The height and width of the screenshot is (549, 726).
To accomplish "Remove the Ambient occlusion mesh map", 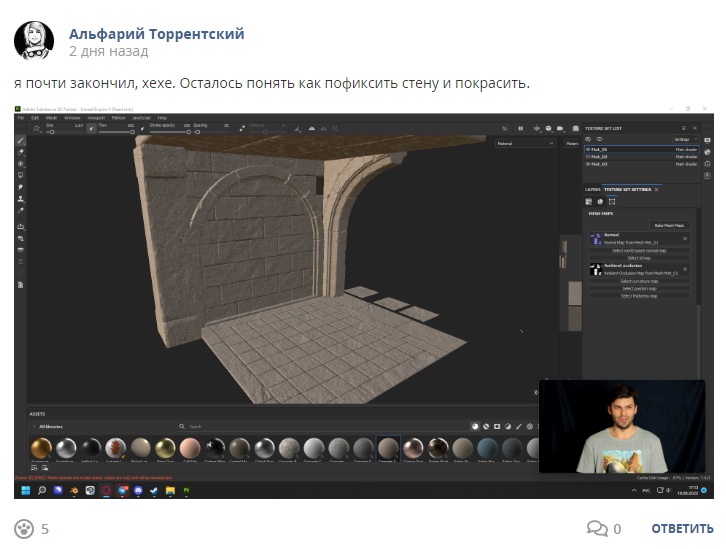I will (685, 269).
